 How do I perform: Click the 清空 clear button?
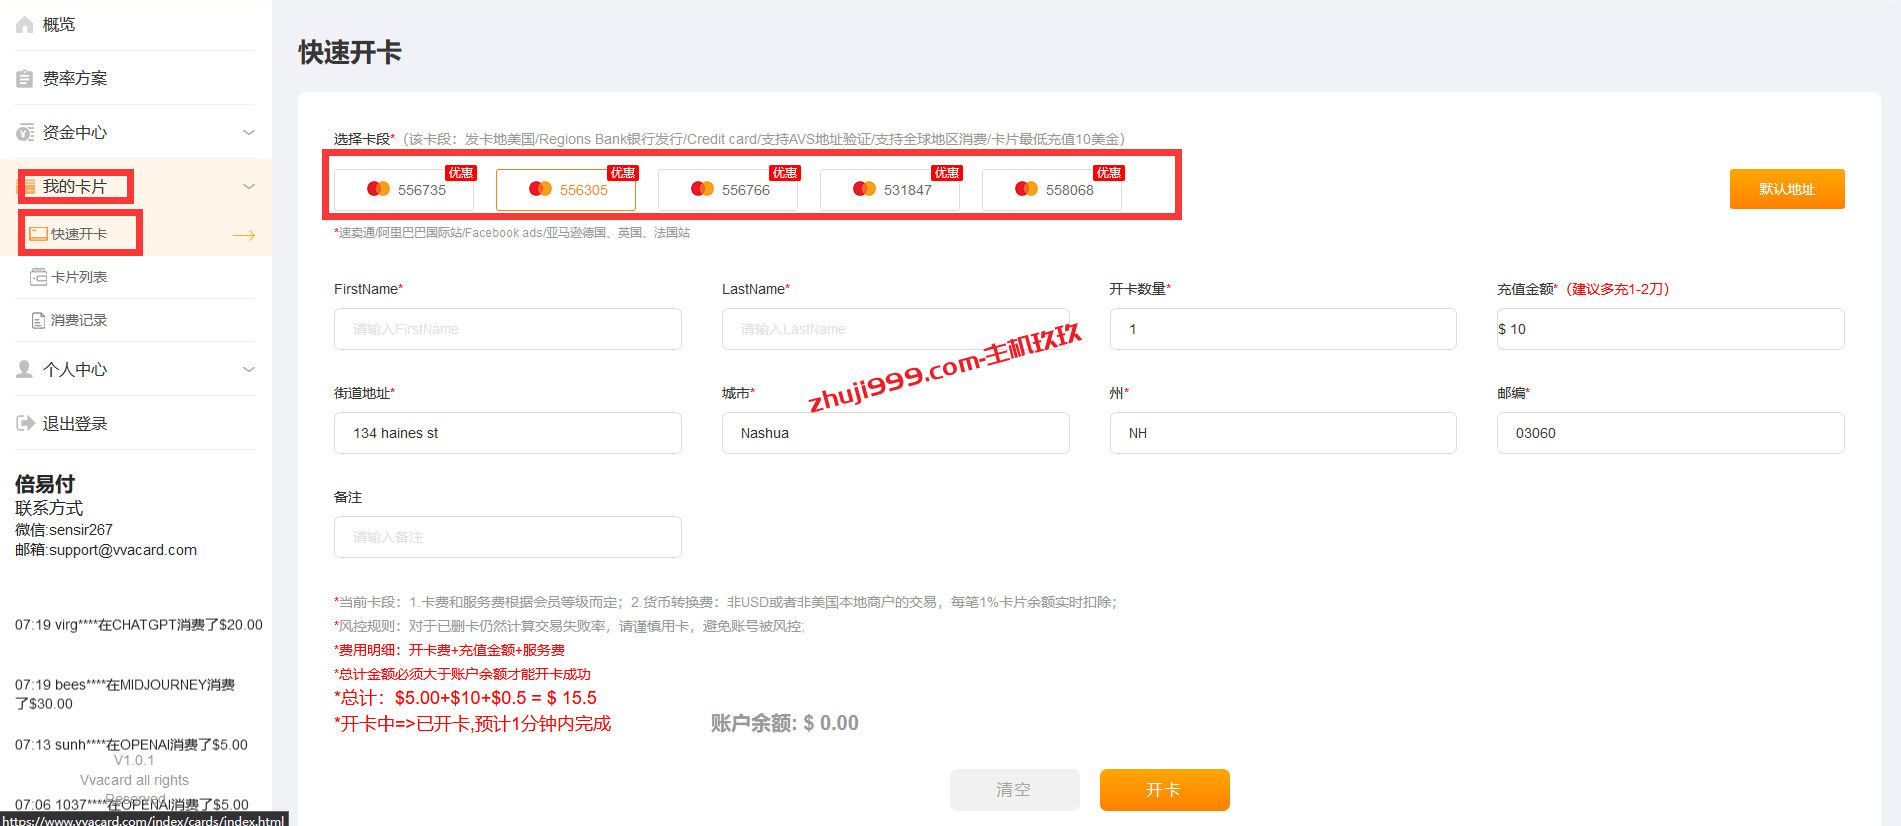1015,790
